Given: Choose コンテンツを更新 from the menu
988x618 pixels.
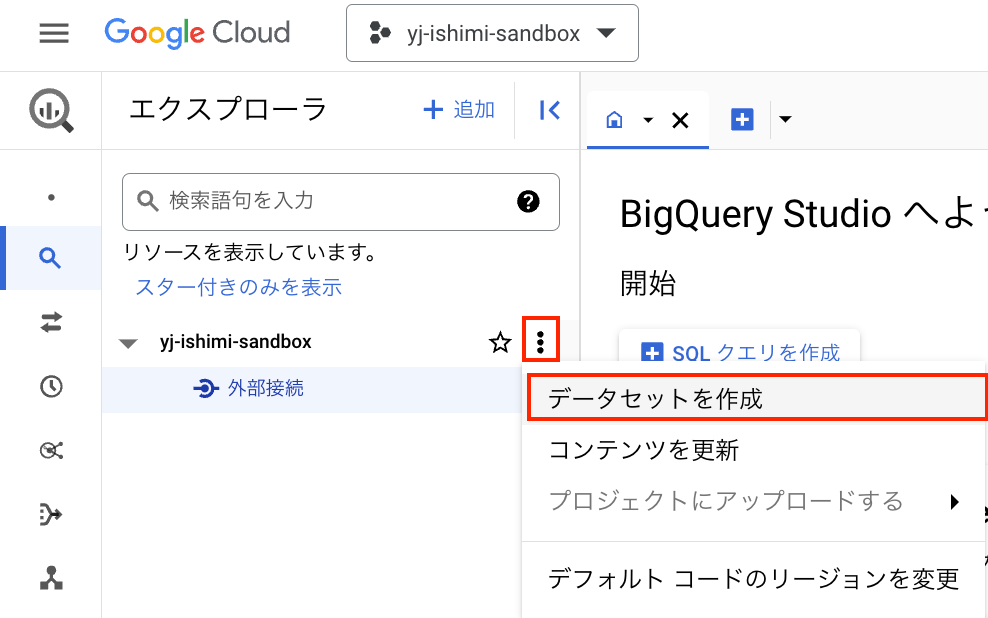Looking at the screenshot, I should (755, 450).
